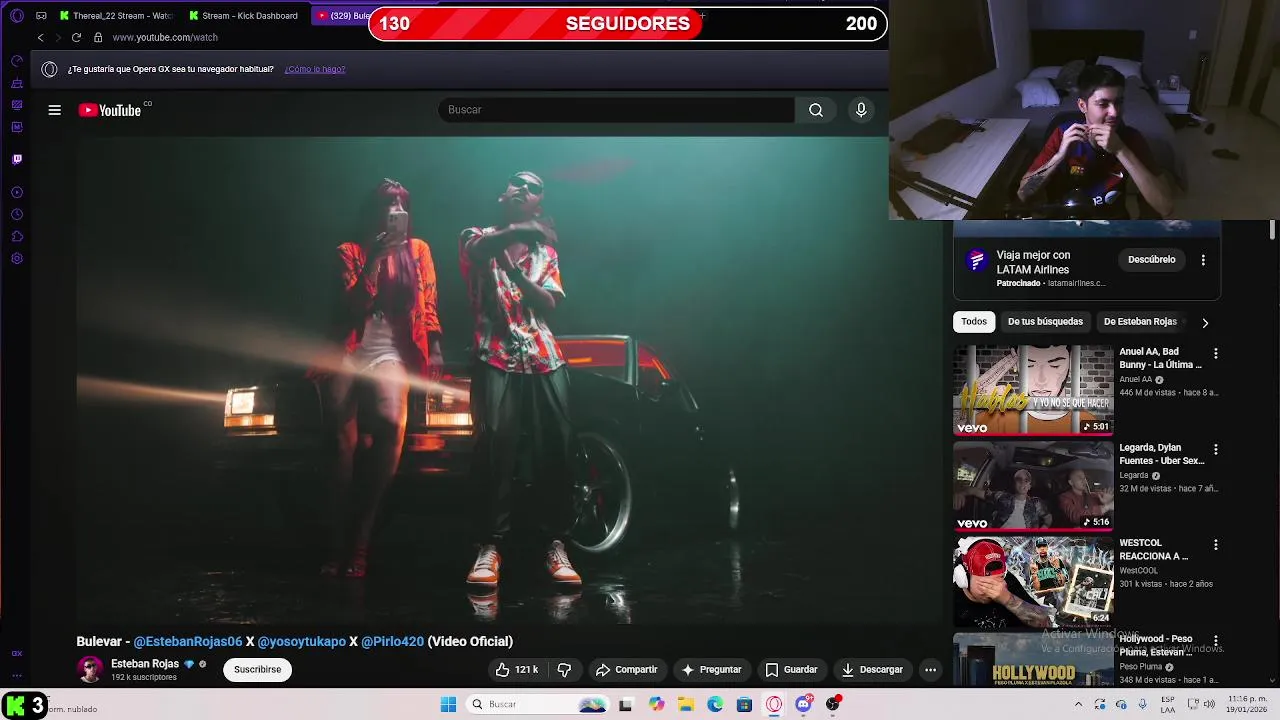Open WESTCOL REACCIONA video thumbnail
This screenshot has width=1280, height=720.
coord(1033,581)
